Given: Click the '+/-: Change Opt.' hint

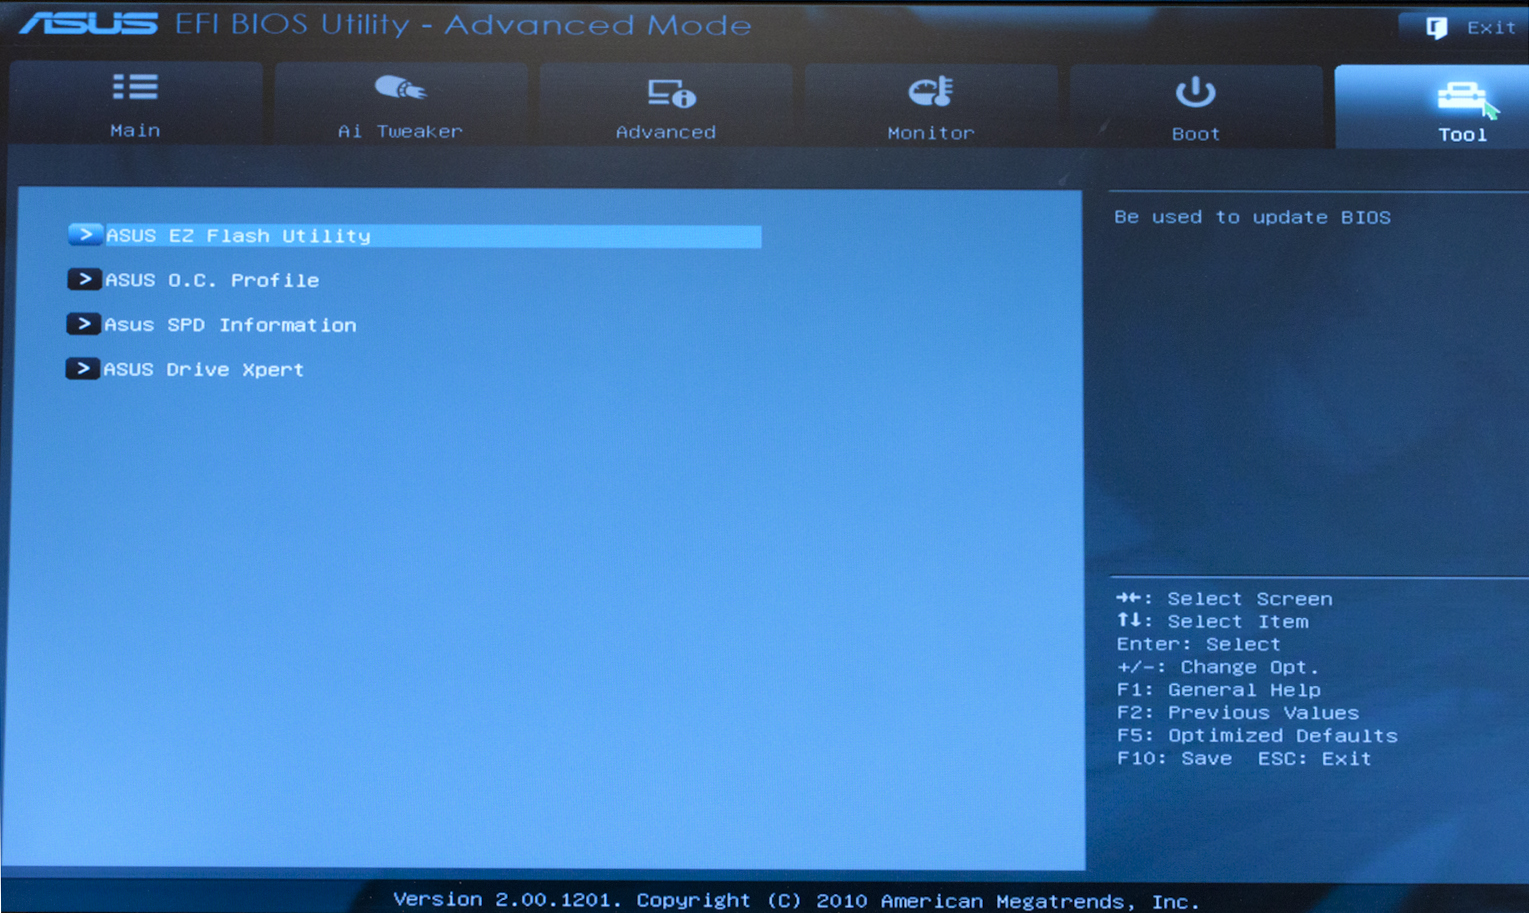Looking at the screenshot, I should (1217, 667).
